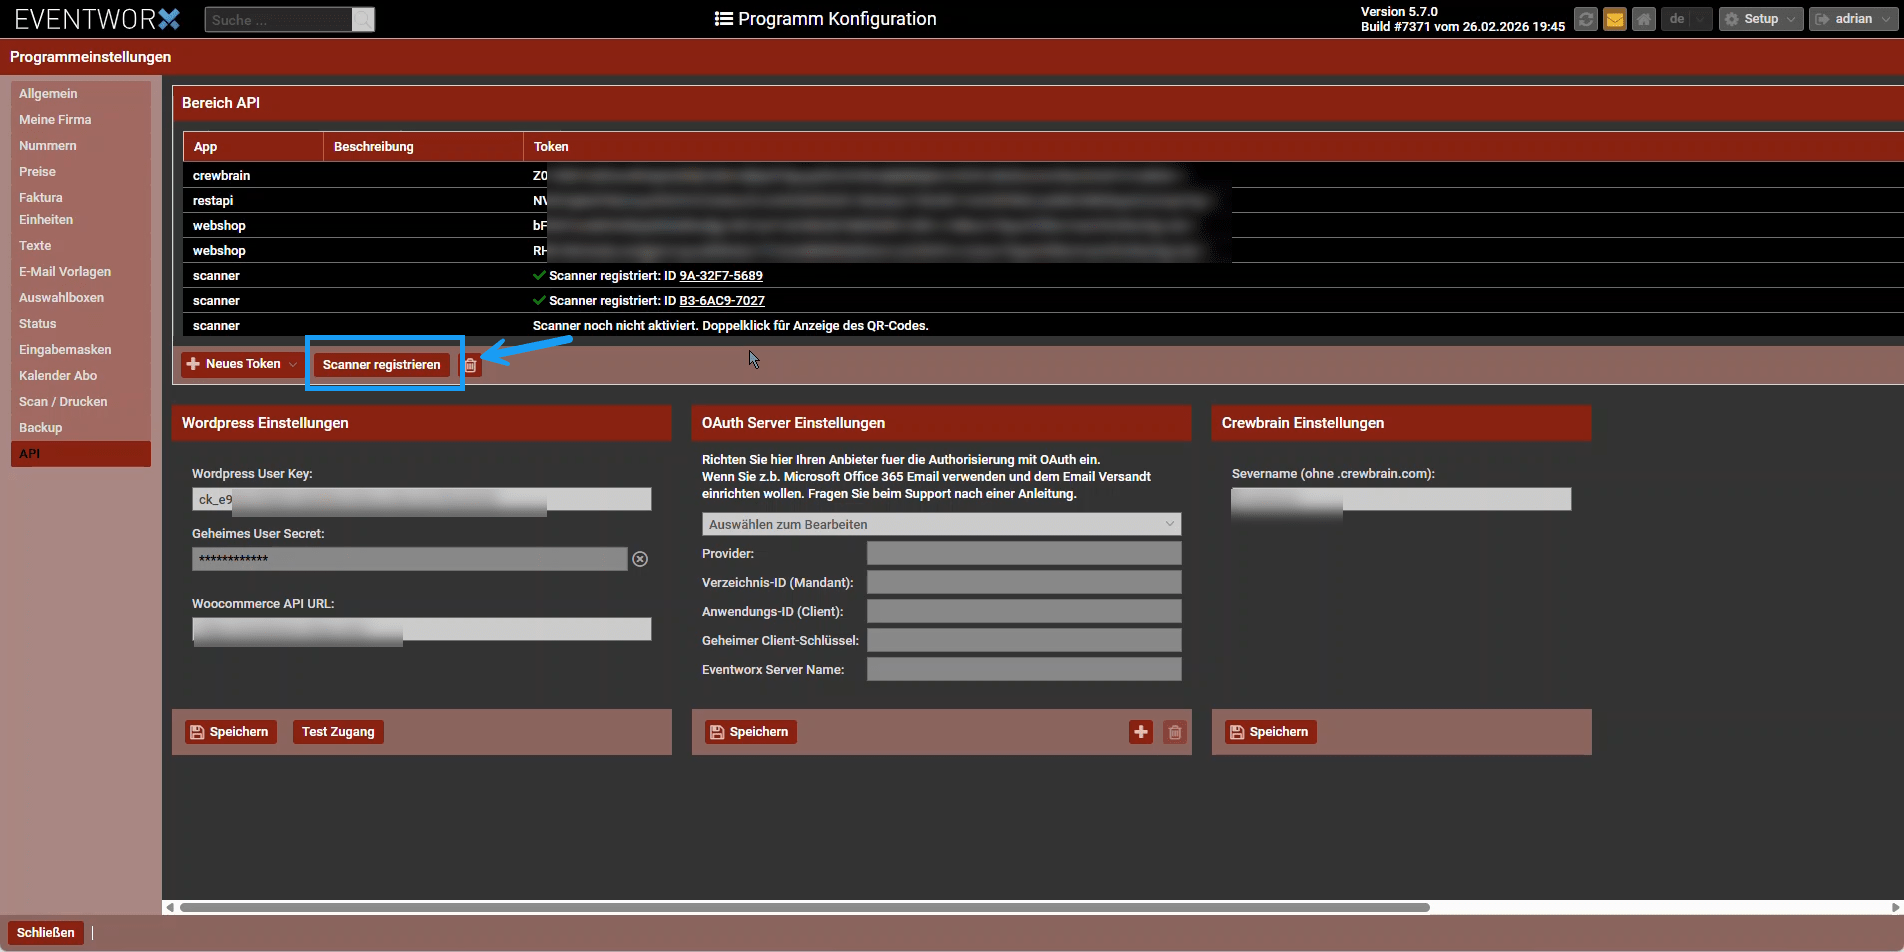Open the de language dropdown

click(1686, 19)
